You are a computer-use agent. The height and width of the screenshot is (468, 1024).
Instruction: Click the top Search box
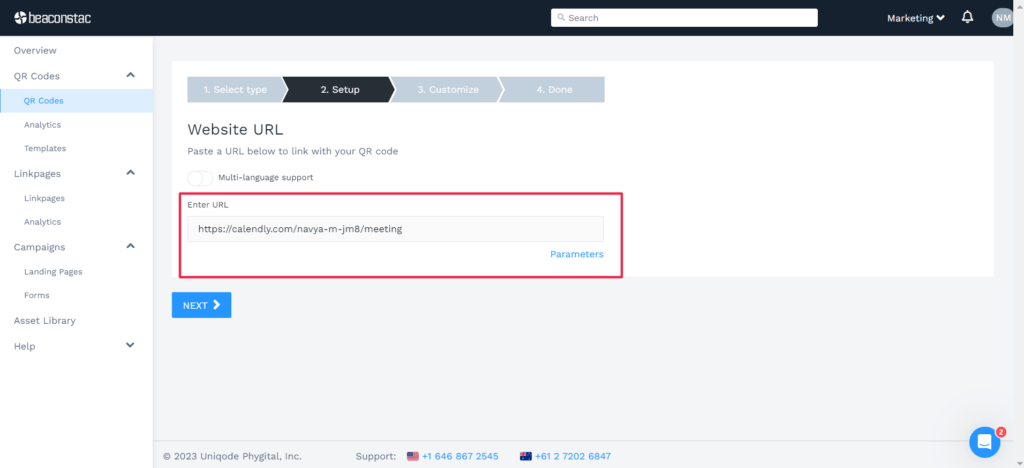point(684,18)
